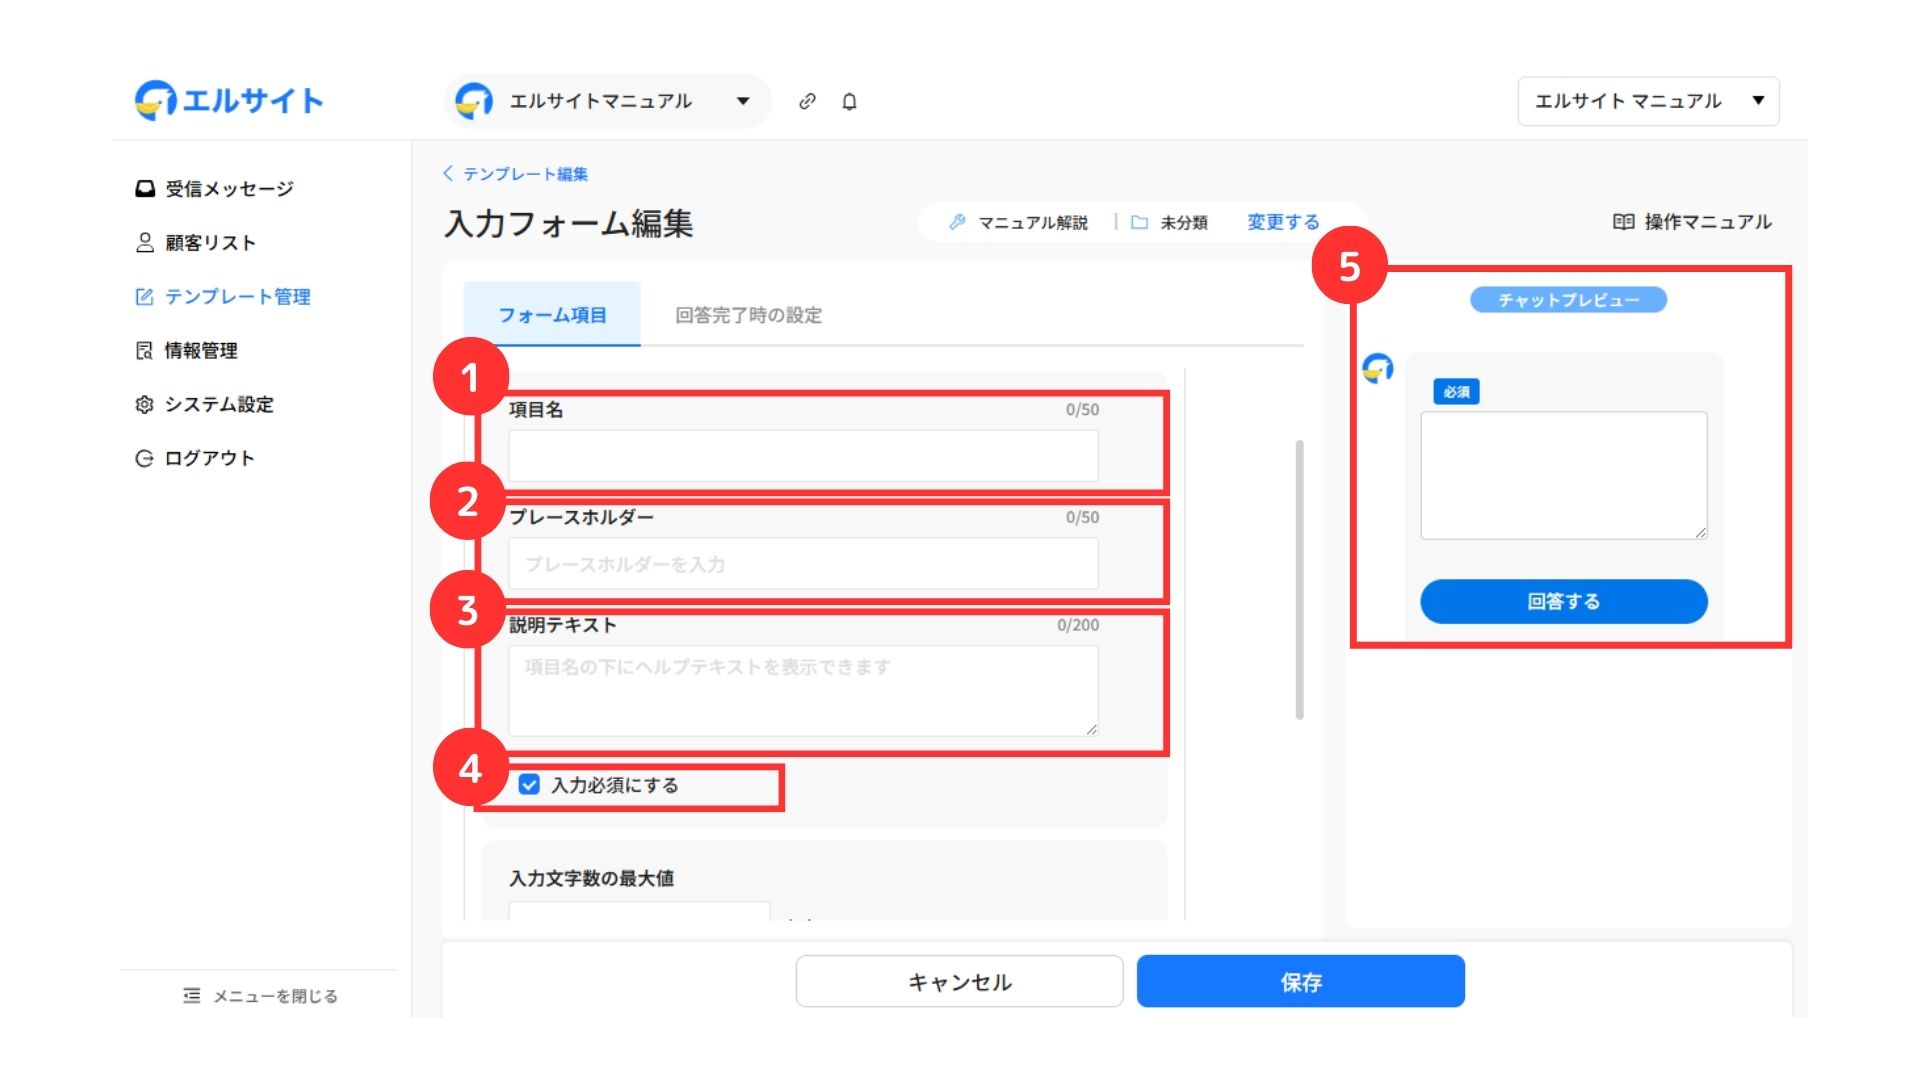Screen dimensions: 1920x1080
Task: Toggle 入力必須にする checkbox
Action: pos(530,785)
